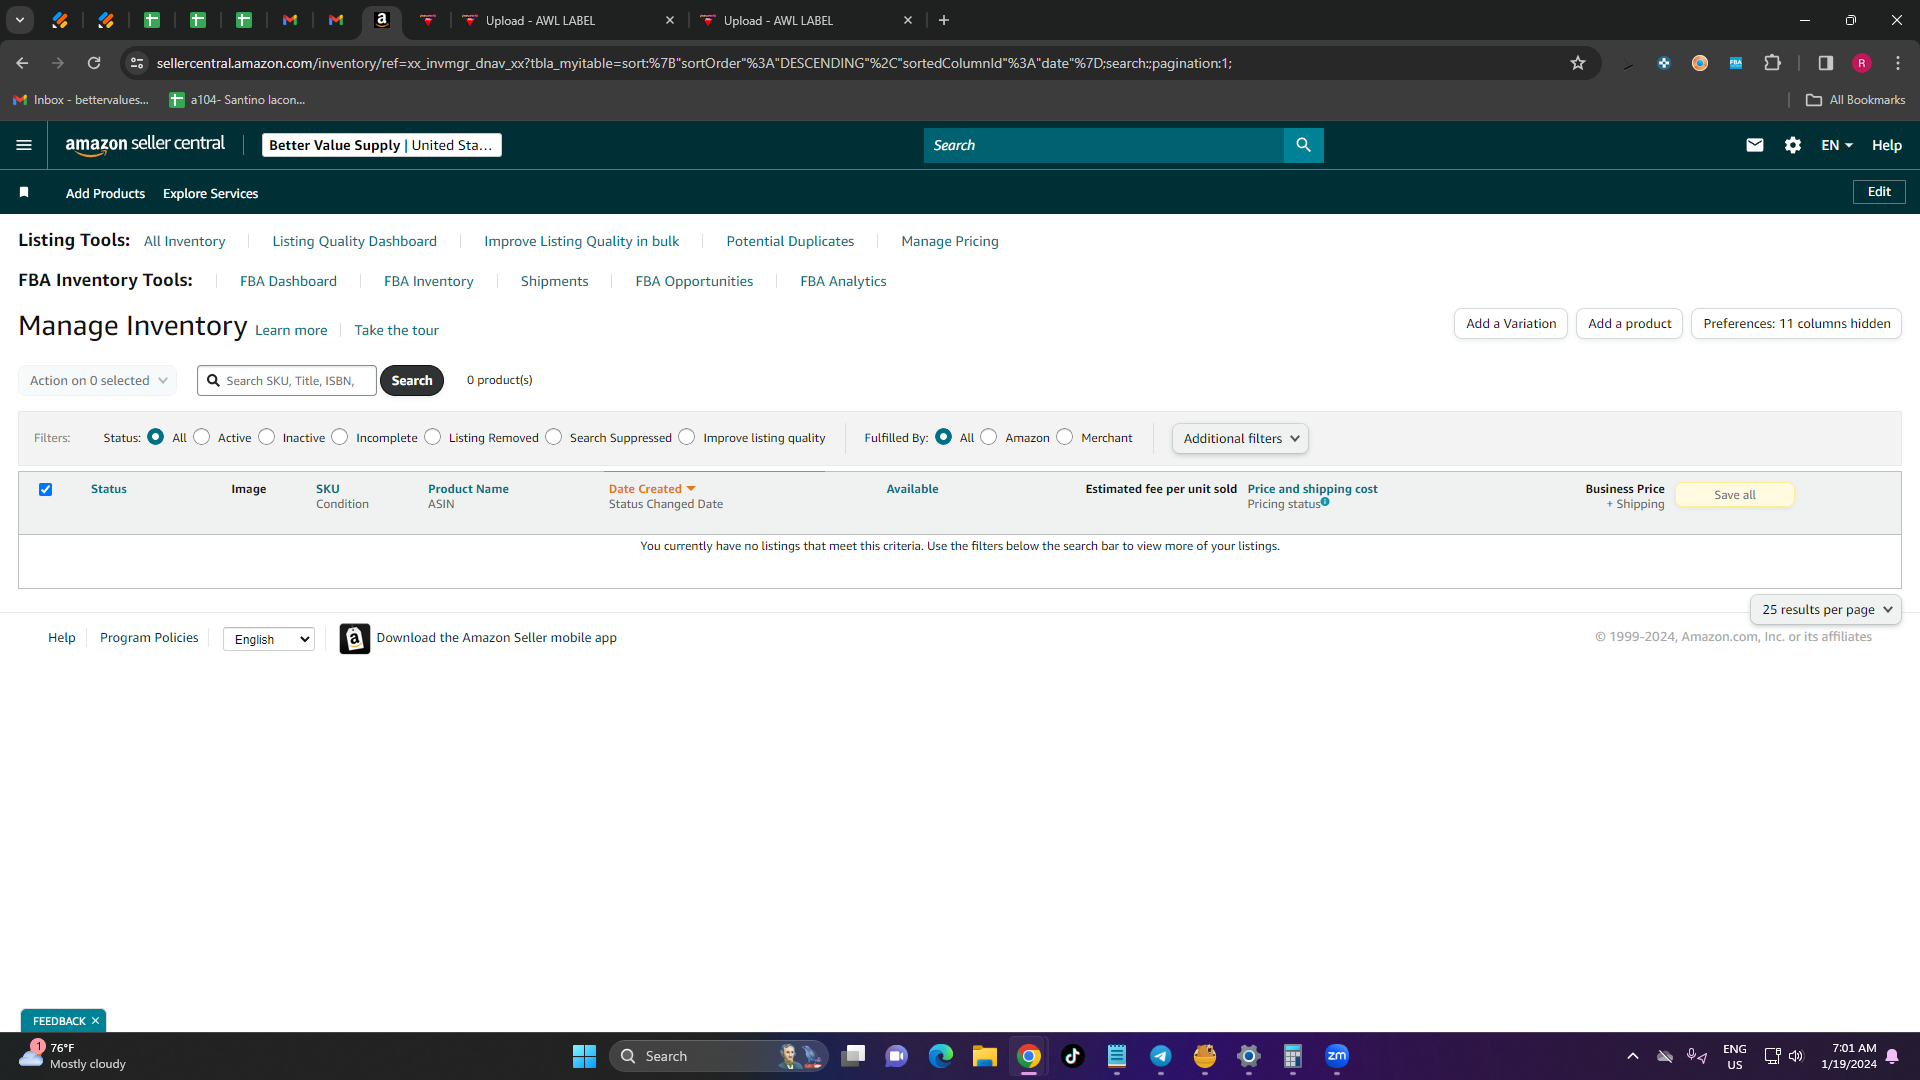Expand the Additional filters dropdown
The height and width of the screenshot is (1080, 1920).
point(1240,438)
